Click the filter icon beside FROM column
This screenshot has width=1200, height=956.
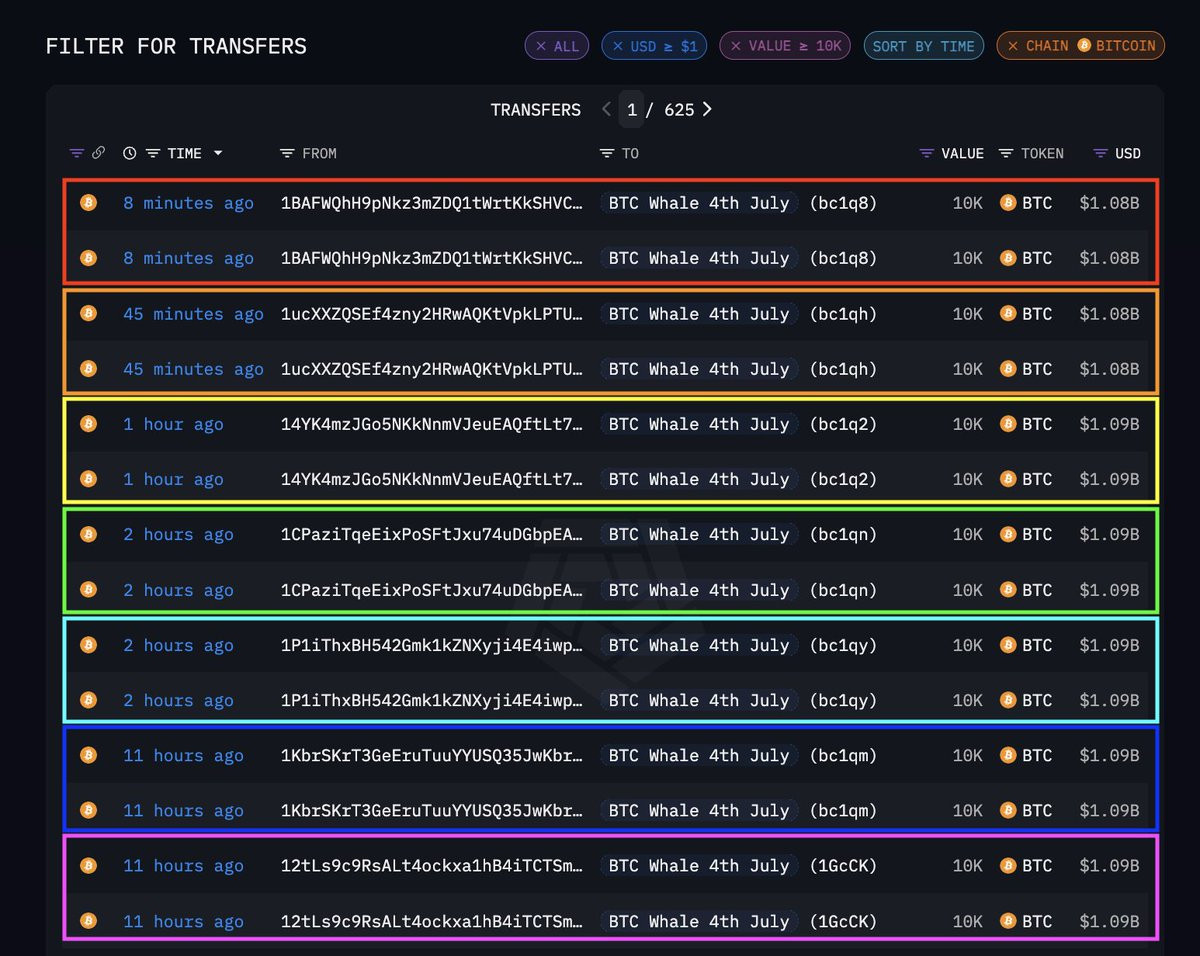tap(287, 153)
